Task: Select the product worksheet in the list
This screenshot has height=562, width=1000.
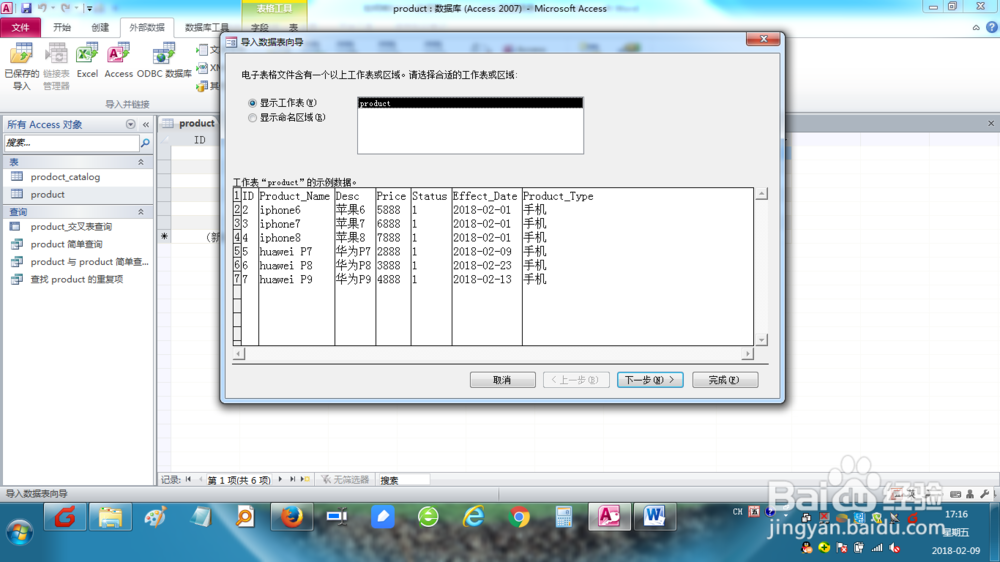Action: [470, 103]
